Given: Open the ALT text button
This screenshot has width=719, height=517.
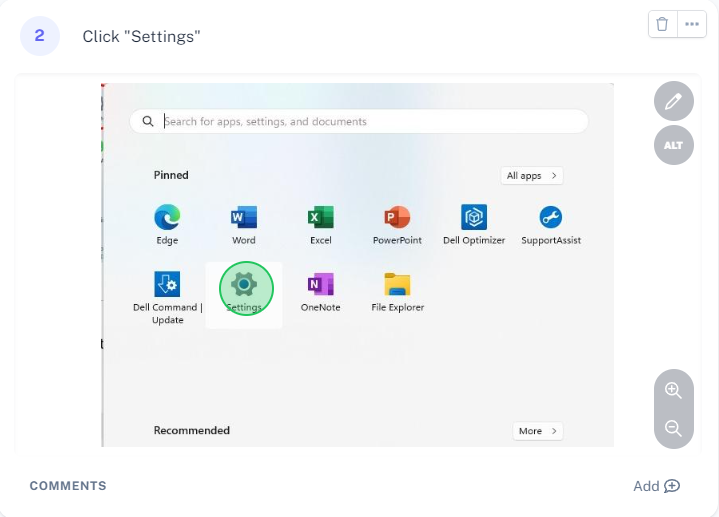Looking at the screenshot, I should 674,145.
